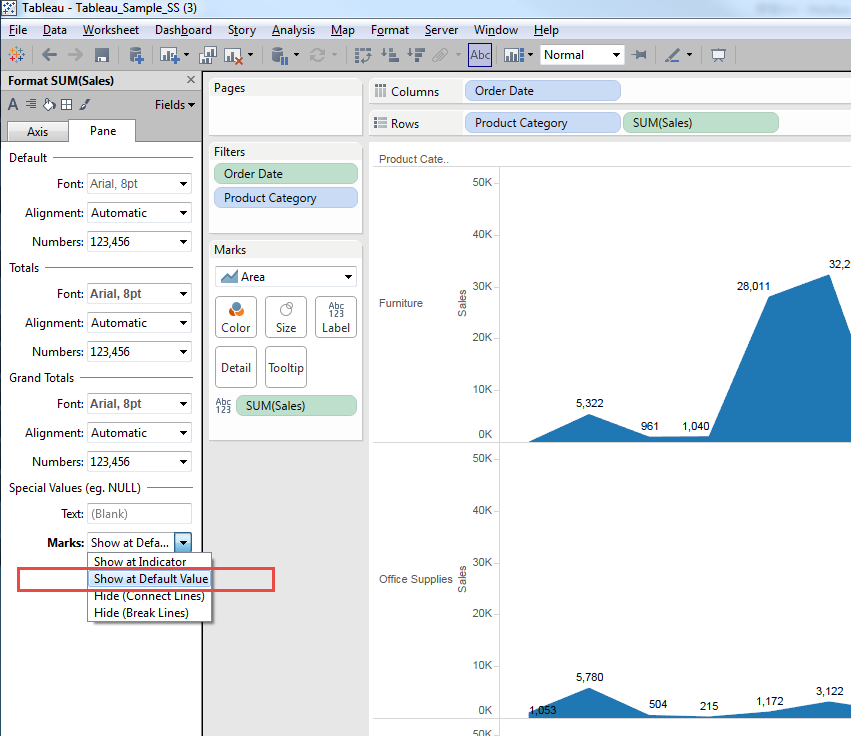
Task: Open the Worksheet menu
Action: pos(110,30)
